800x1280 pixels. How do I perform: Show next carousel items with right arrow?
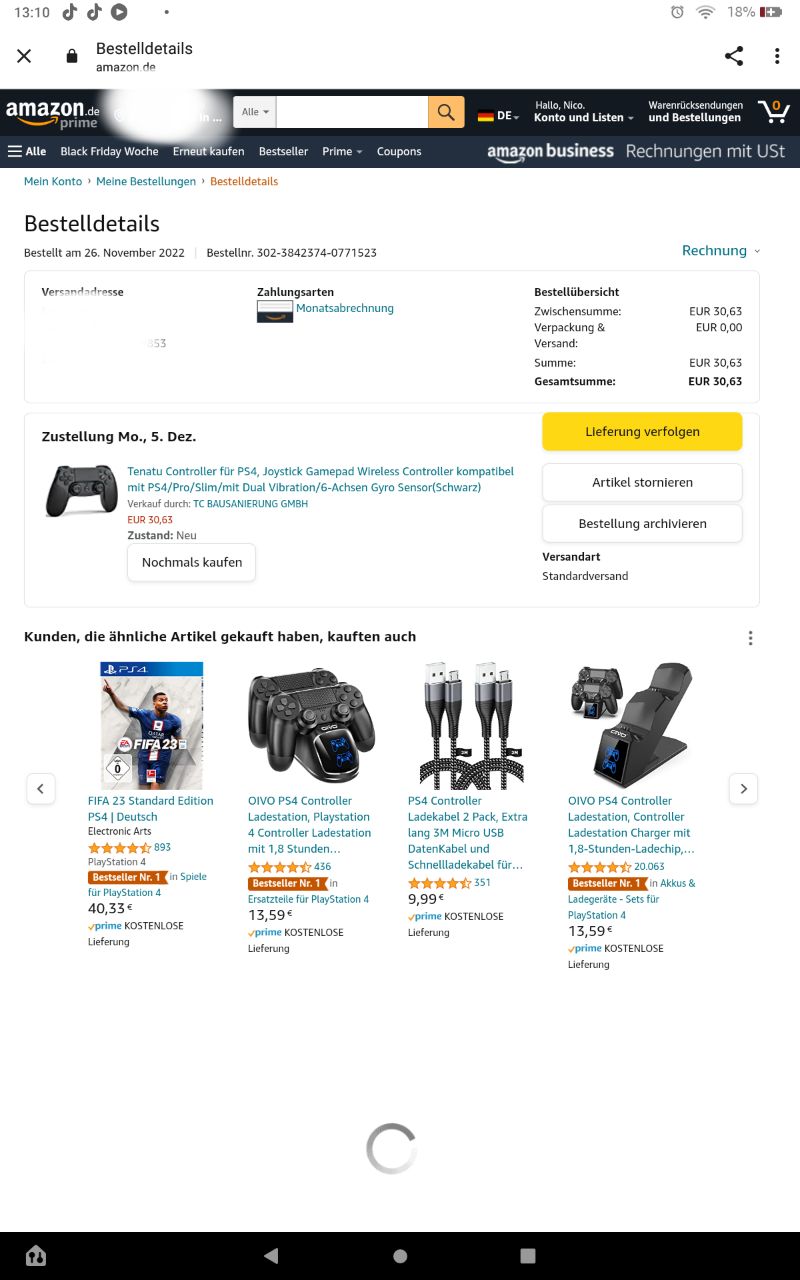click(743, 789)
